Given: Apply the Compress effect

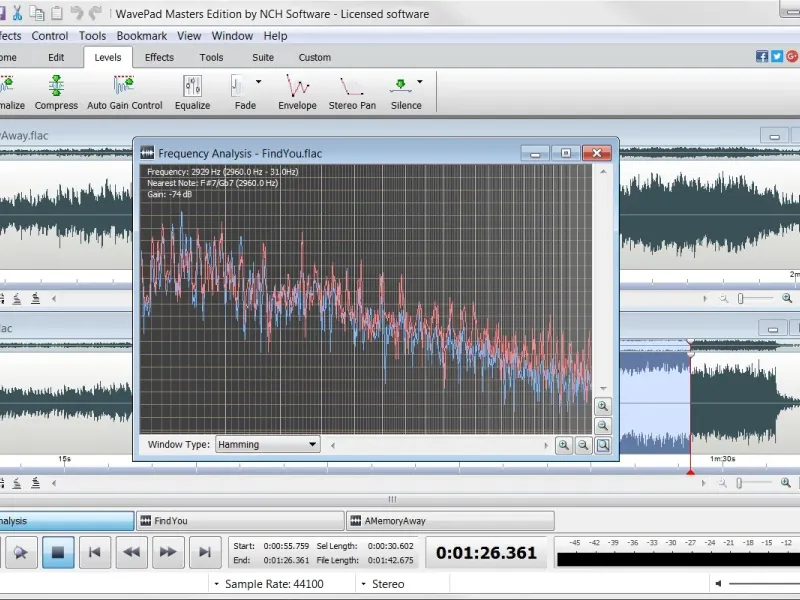Looking at the screenshot, I should tap(56, 92).
